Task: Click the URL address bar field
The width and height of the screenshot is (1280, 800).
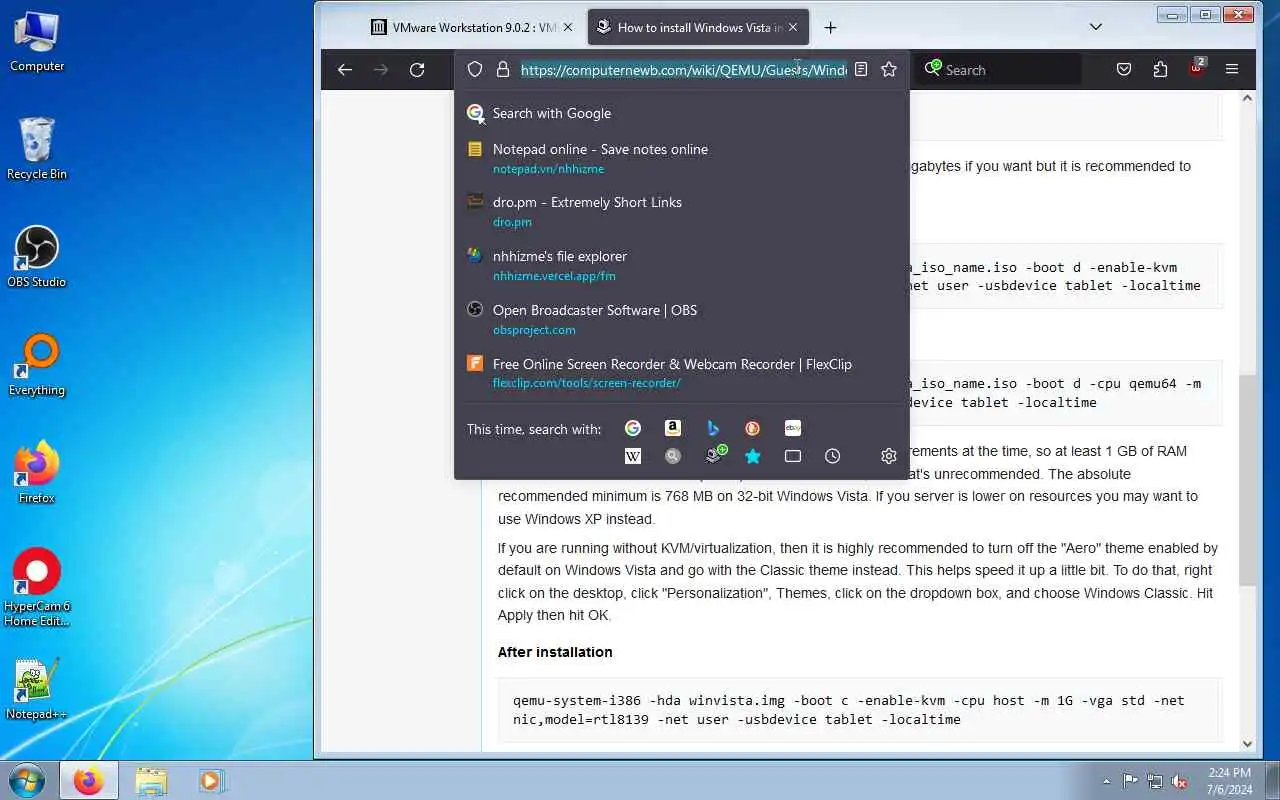Action: (x=683, y=70)
